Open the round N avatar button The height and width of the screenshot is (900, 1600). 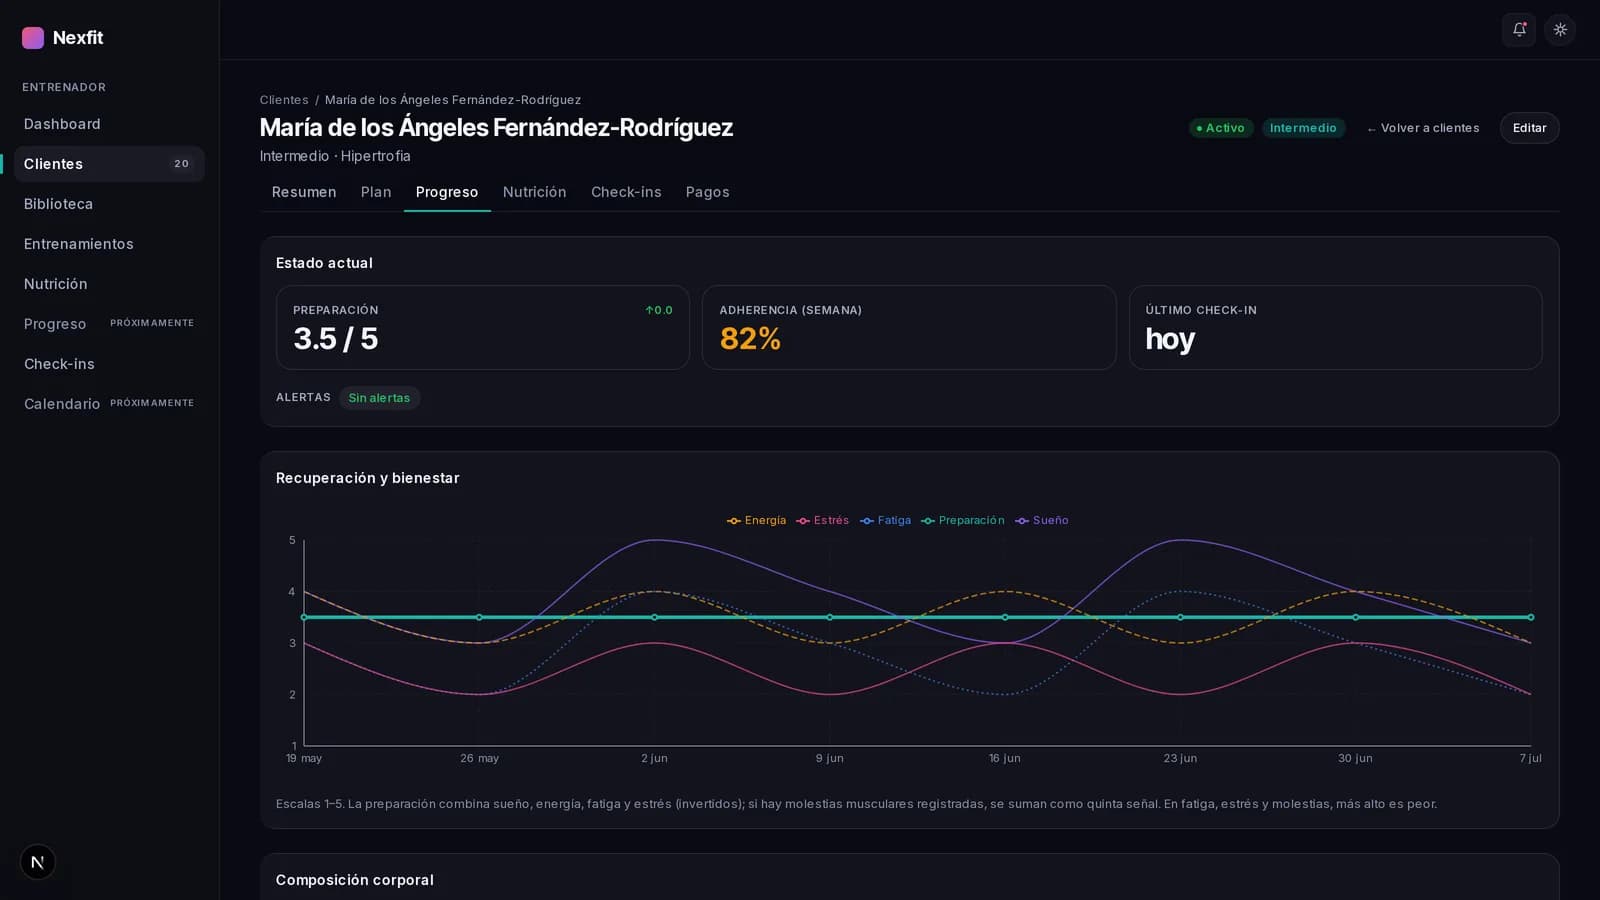coord(38,862)
